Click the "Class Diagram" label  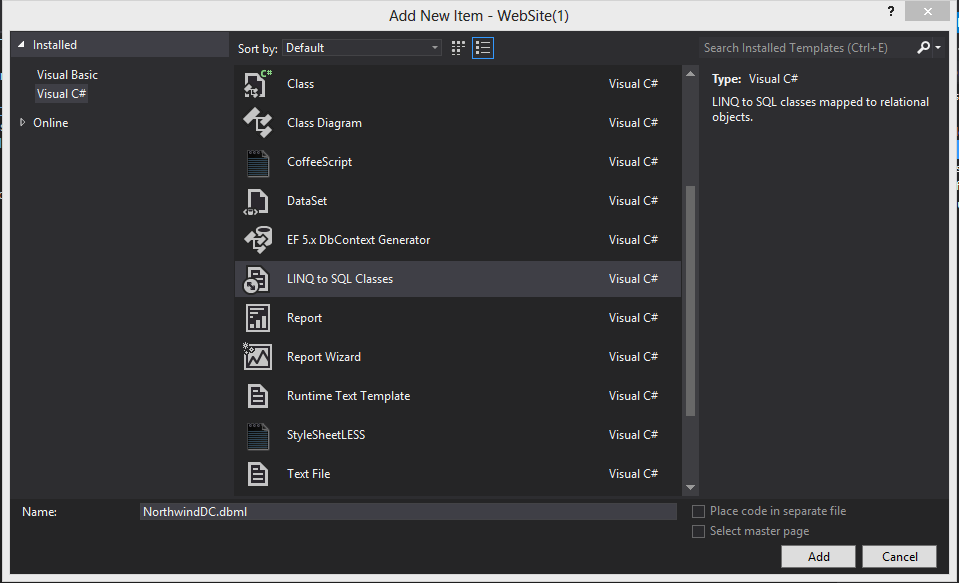coord(324,123)
